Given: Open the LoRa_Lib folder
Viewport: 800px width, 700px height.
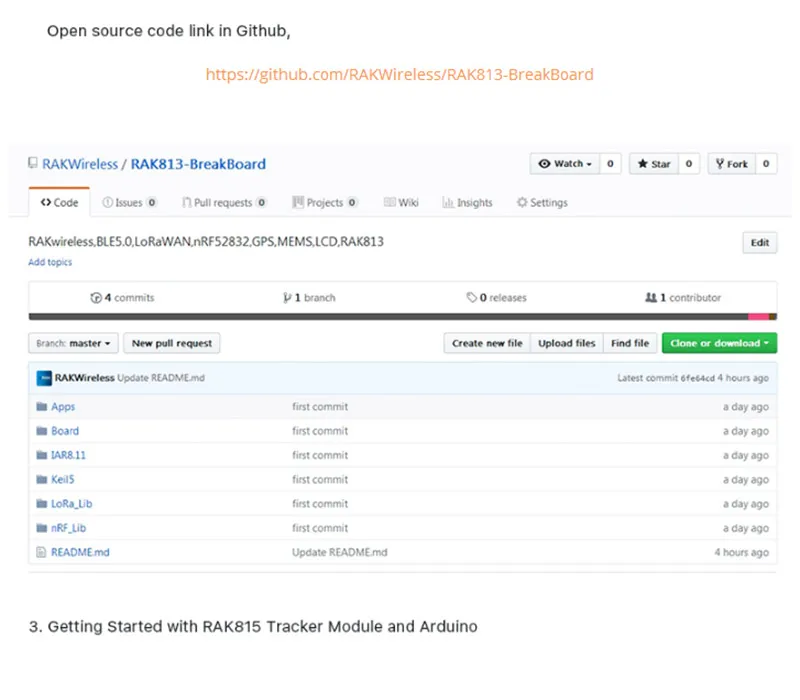Looking at the screenshot, I should tap(72, 504).
